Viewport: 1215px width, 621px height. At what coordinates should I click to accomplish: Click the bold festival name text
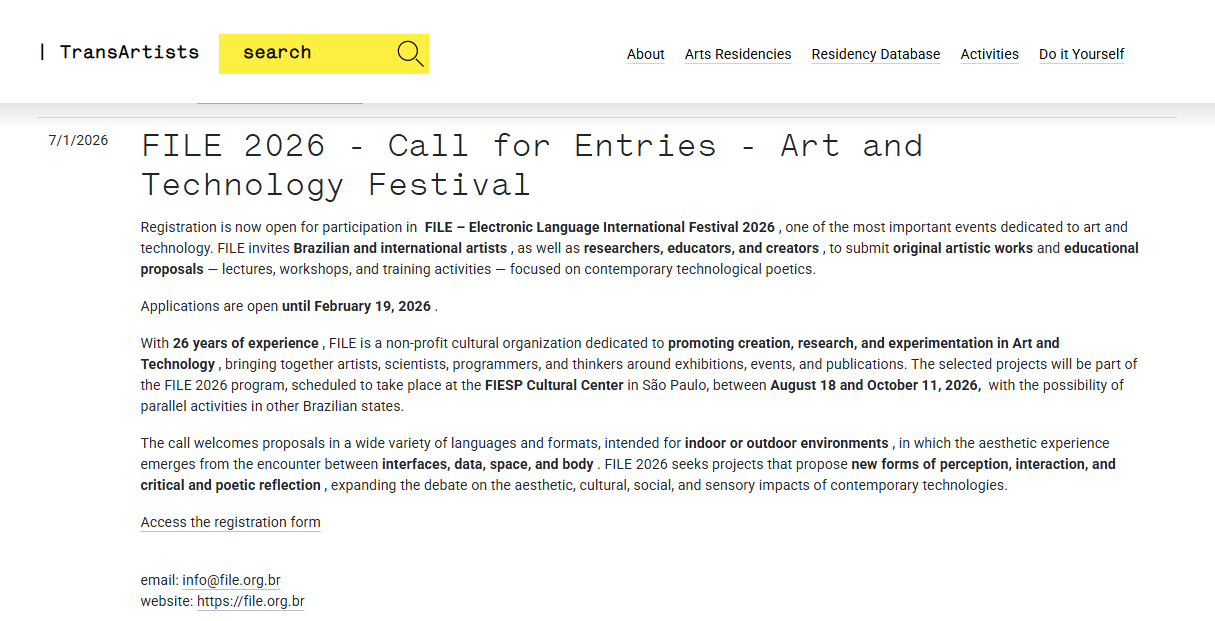click(599, 227)
